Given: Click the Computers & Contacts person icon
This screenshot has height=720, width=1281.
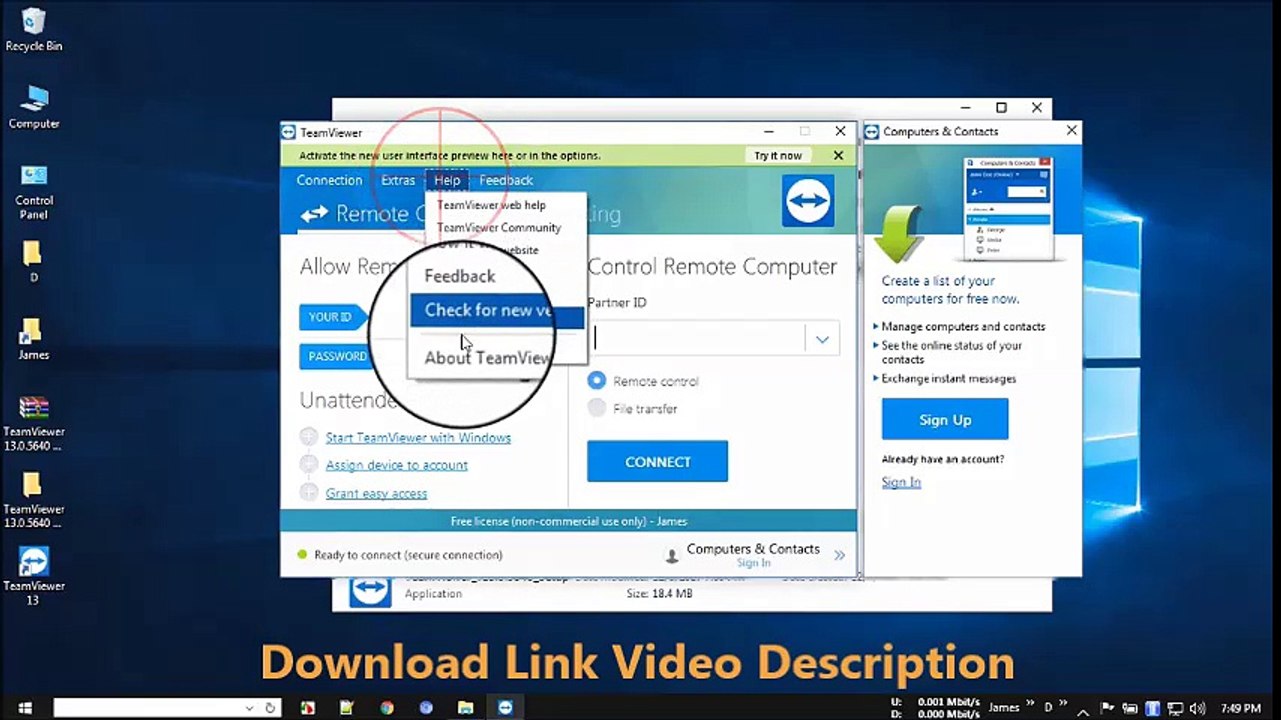Looking at the screenshot, I should coord(671,555).
